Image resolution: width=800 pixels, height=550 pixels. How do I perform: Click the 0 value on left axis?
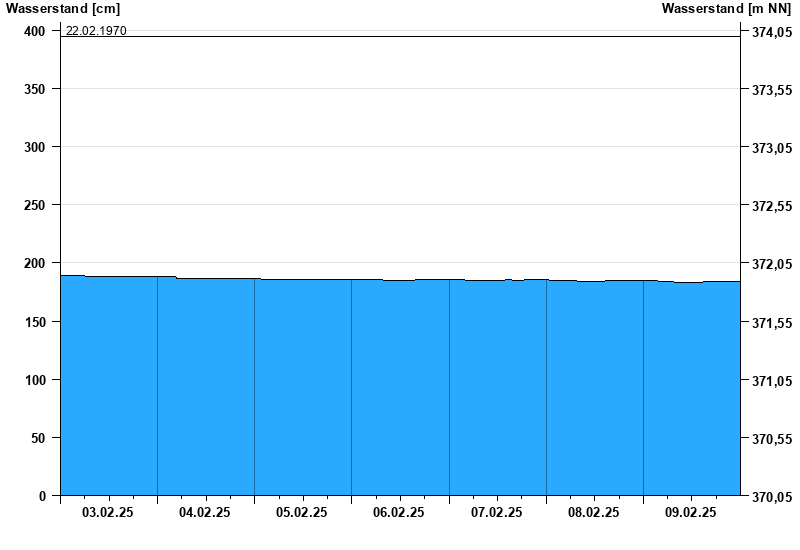pyautogui.click(x=42, y=496)
